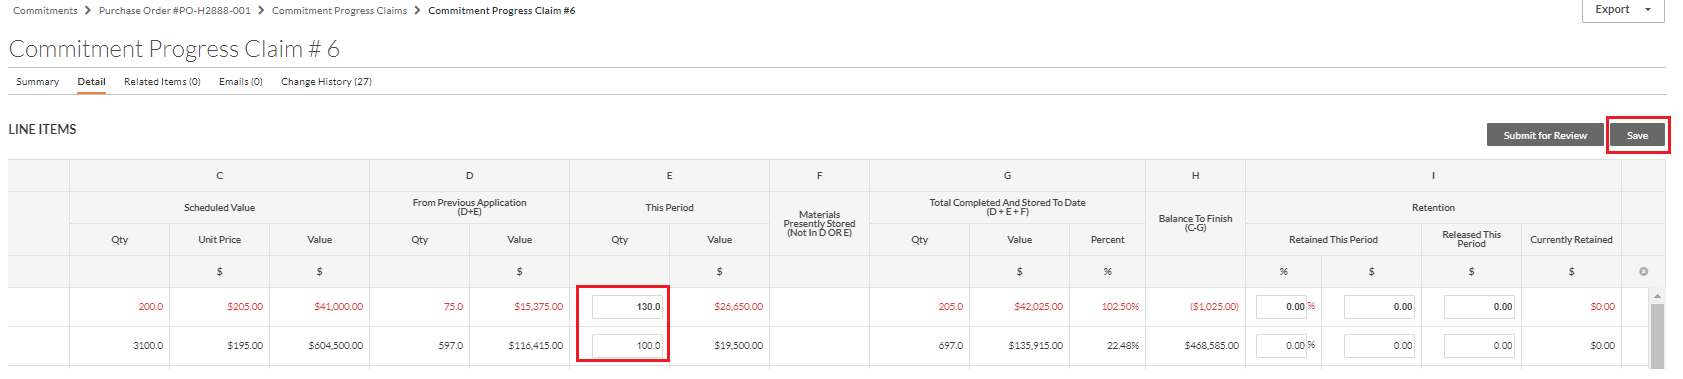This screenshot has width=1683, height=379.
Task: Switch to the Summary tab
Action: point(37,82)
